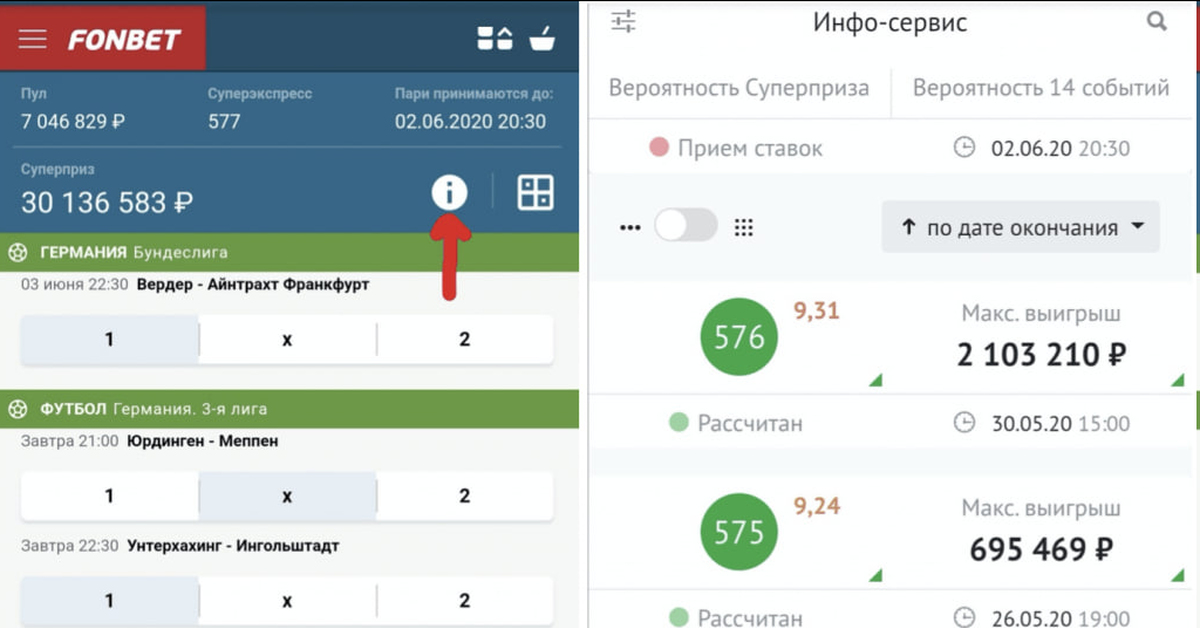Image resolution: width=1200 pixels, height=628 pixels.
Task: Click the red Прием ставок status dot
Action: pyautogui.click(x=659, y=148)
